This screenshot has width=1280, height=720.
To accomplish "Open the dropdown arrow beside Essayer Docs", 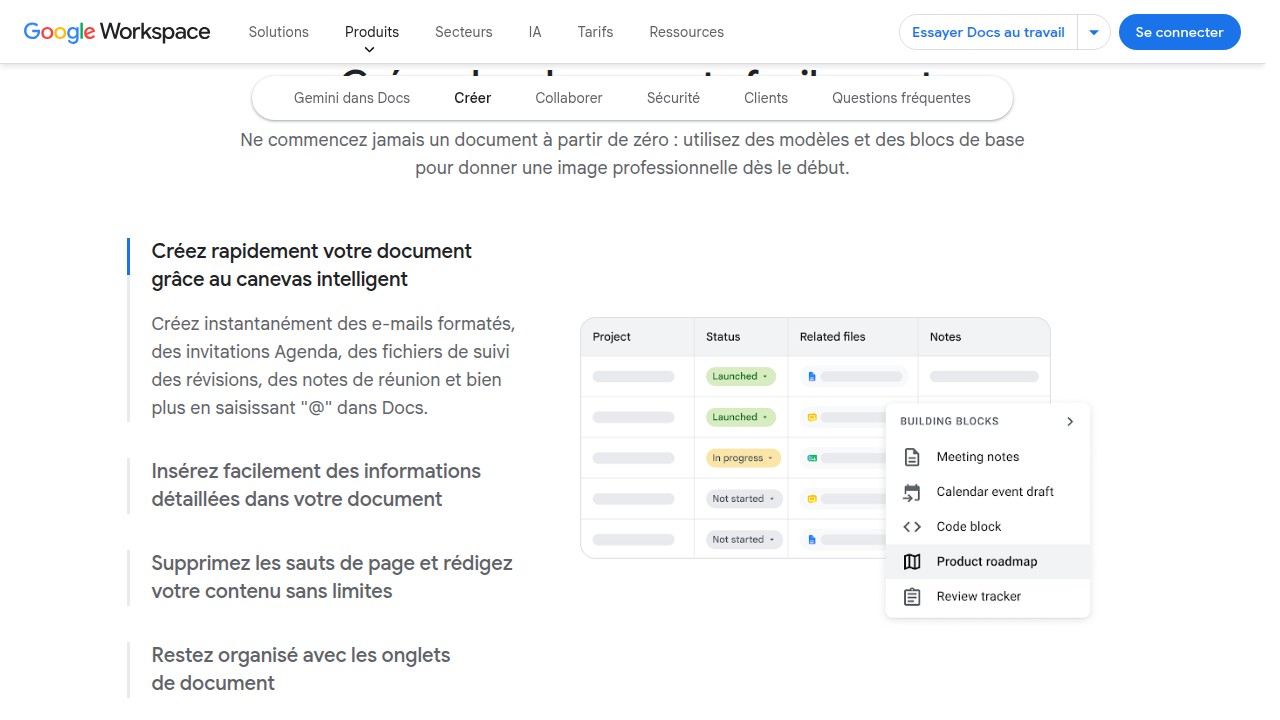I will pos(1094,32).
